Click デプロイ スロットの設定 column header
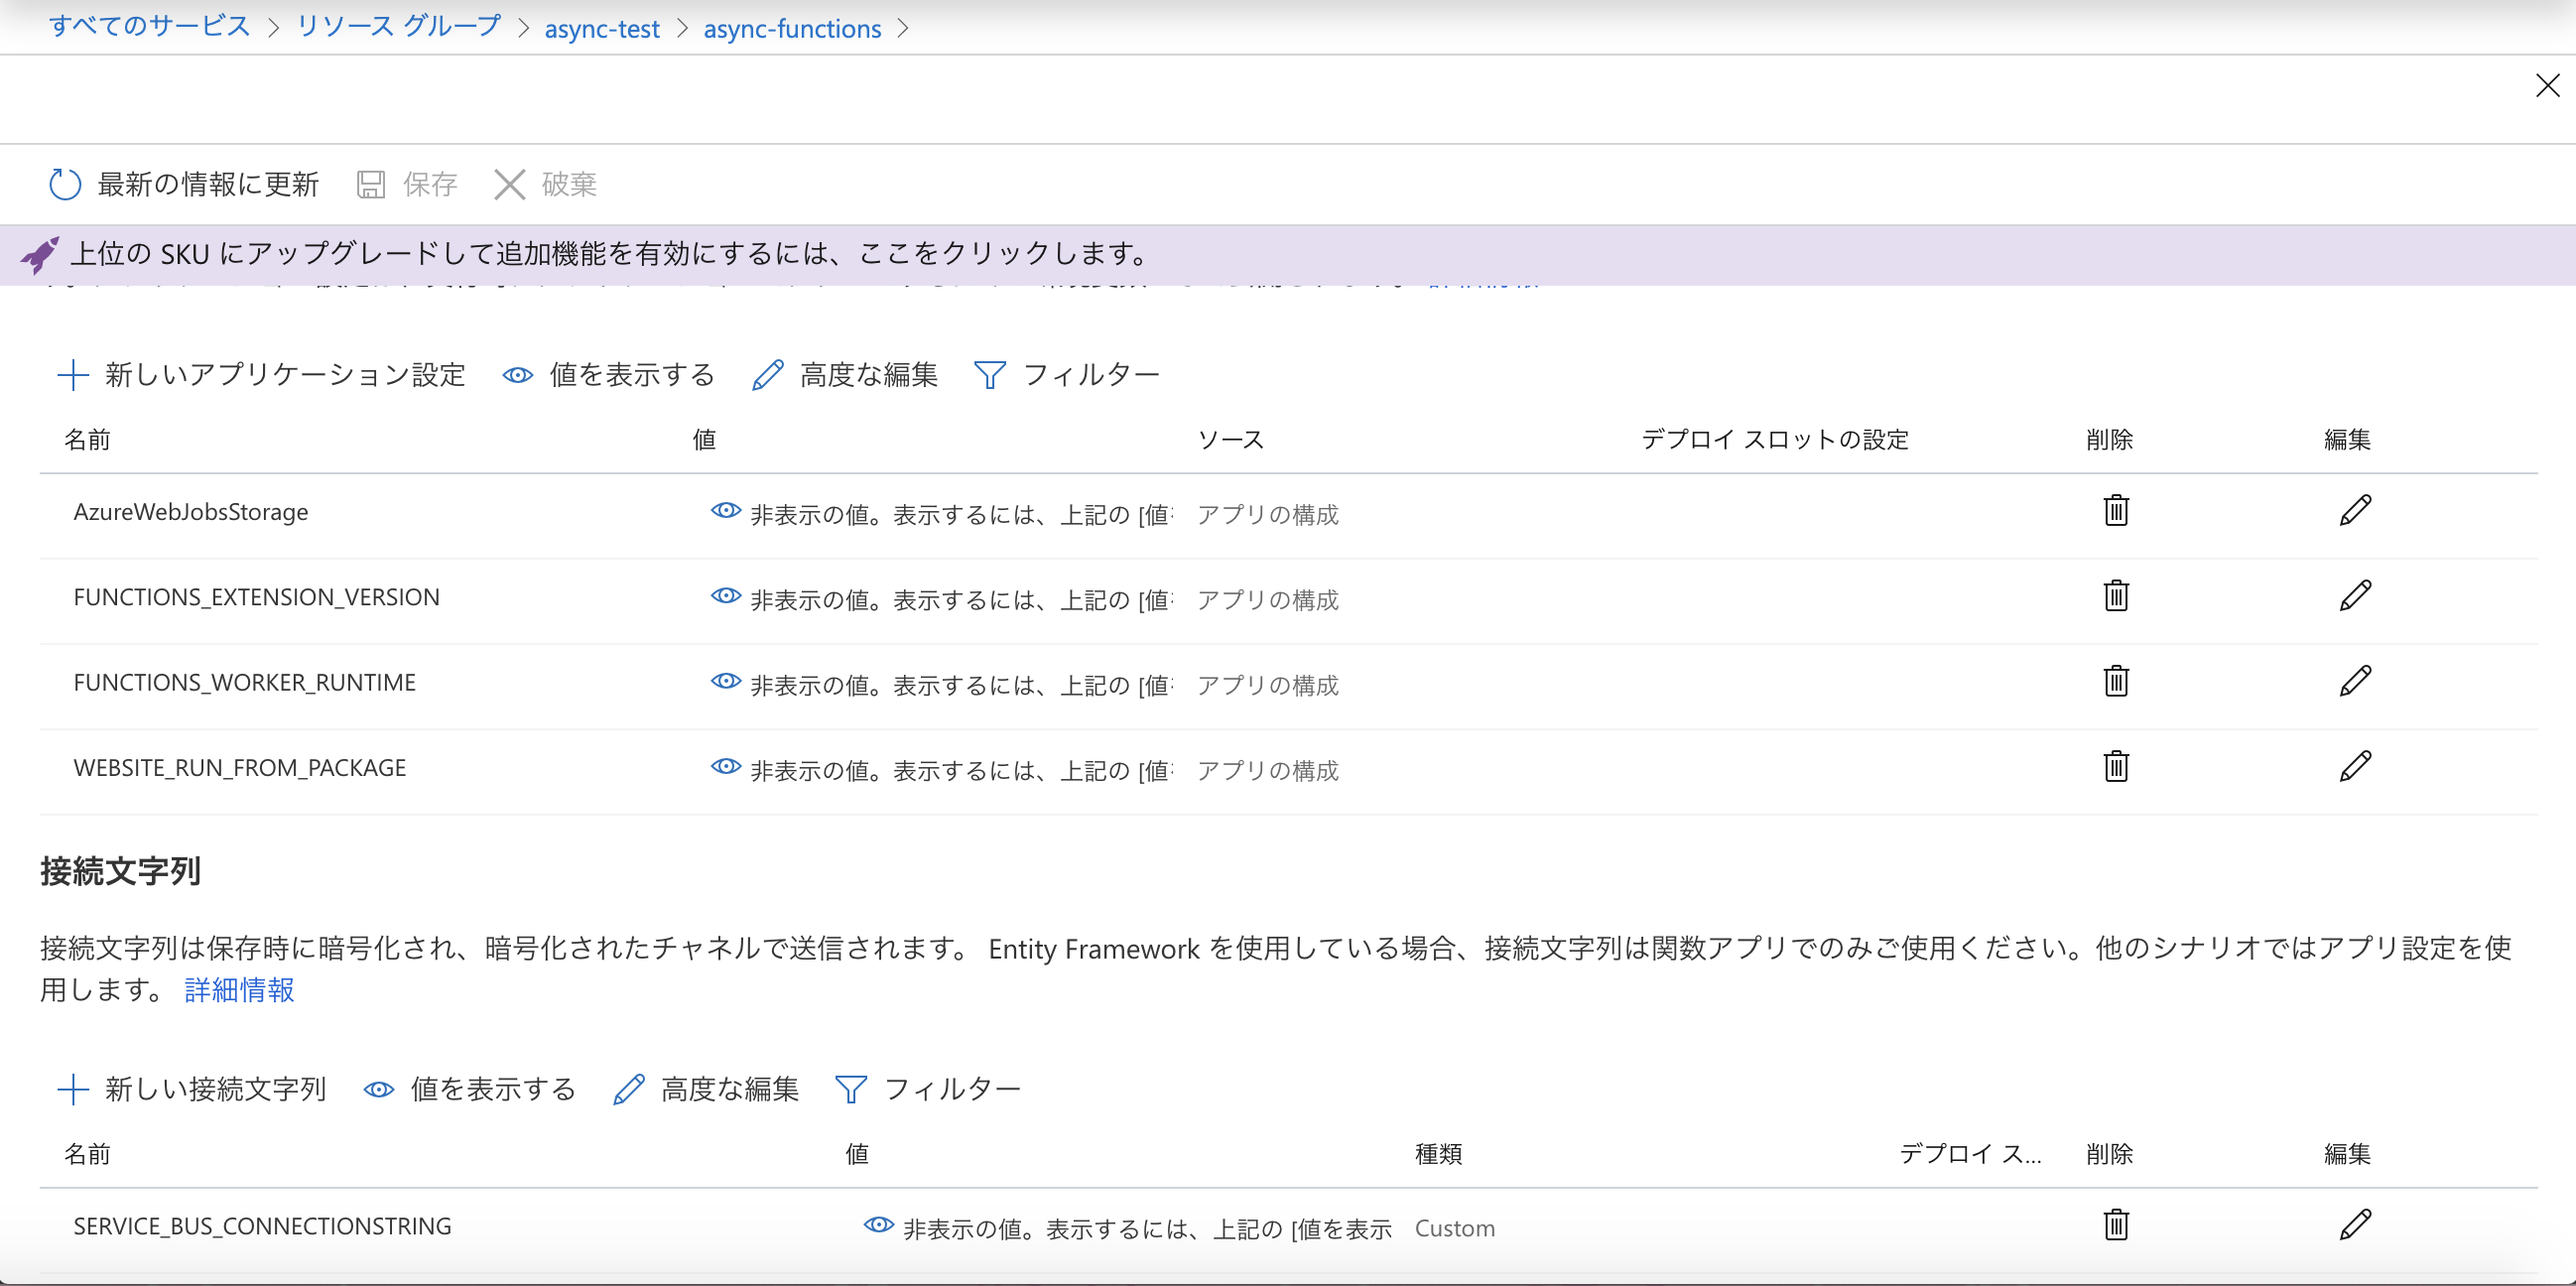The image size is (2576, 1286). click(1775, 440)
